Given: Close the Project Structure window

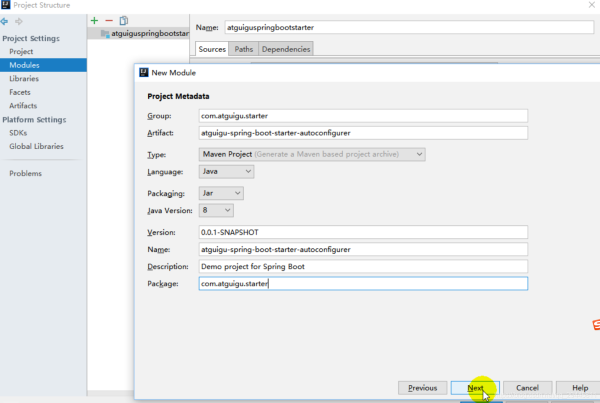Looking at the screenshot, I should pyautogui.click(x=592, y=5).
